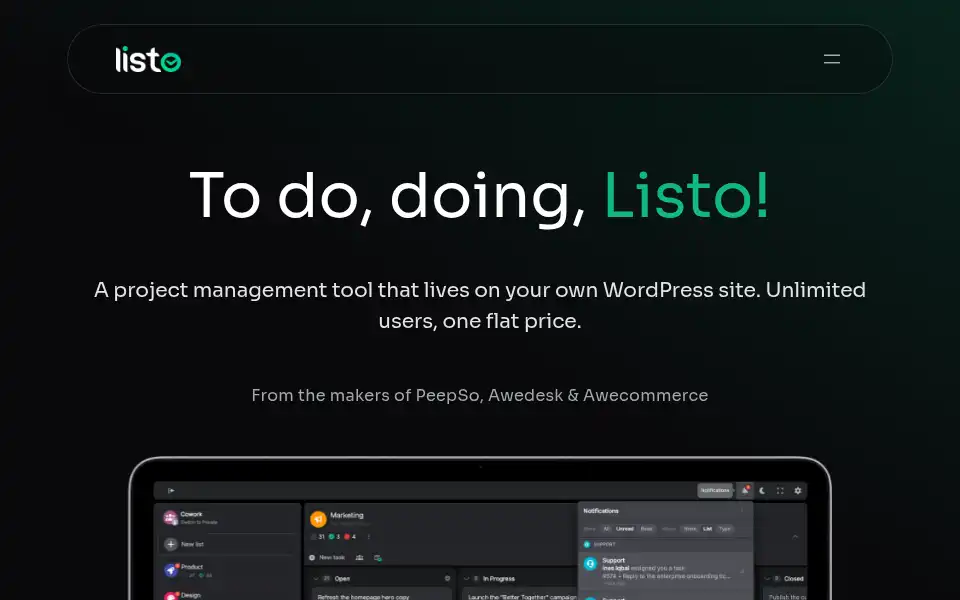Screen dimensions: 960x600
Task: Collapse the In Progress column chevron
Action: 467,579
